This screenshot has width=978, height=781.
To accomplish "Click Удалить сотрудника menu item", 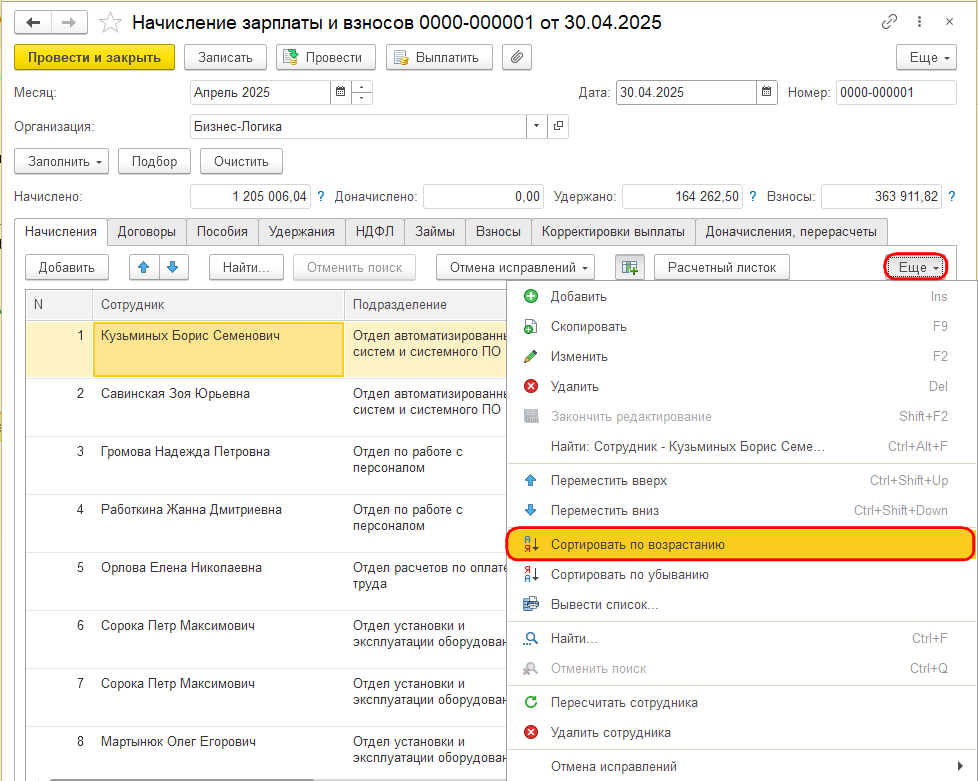I will [x=742, y=732].
